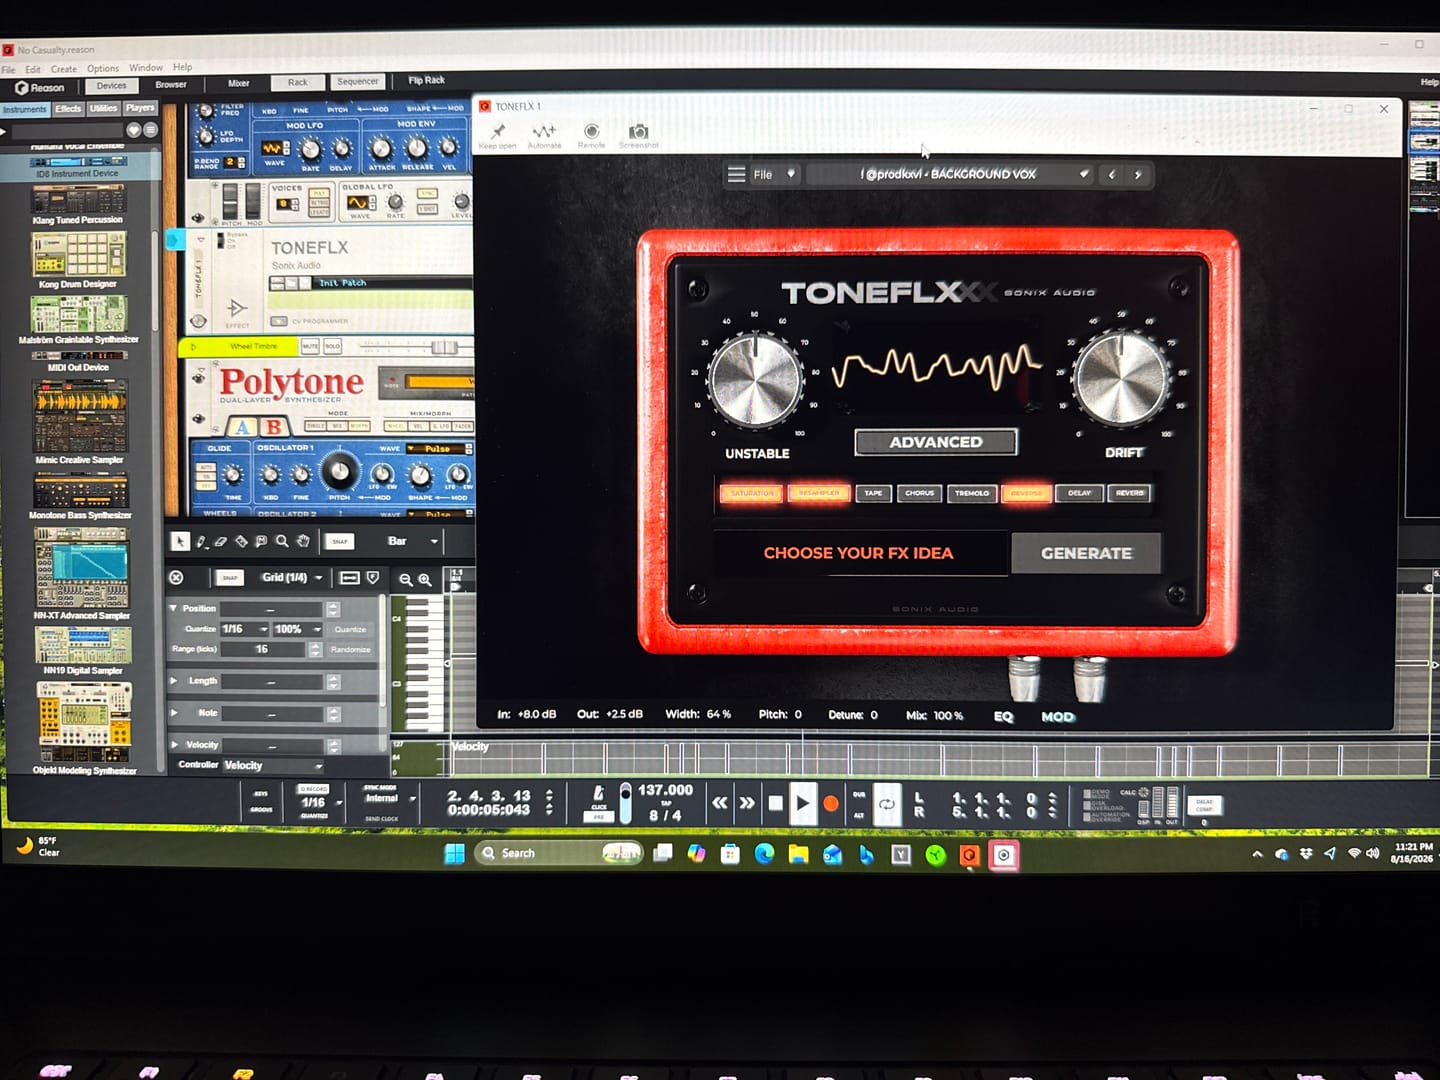Toggle the DELAY effect button
This screenshot has height=1080, width=1440.
(x=1080, y=493)
